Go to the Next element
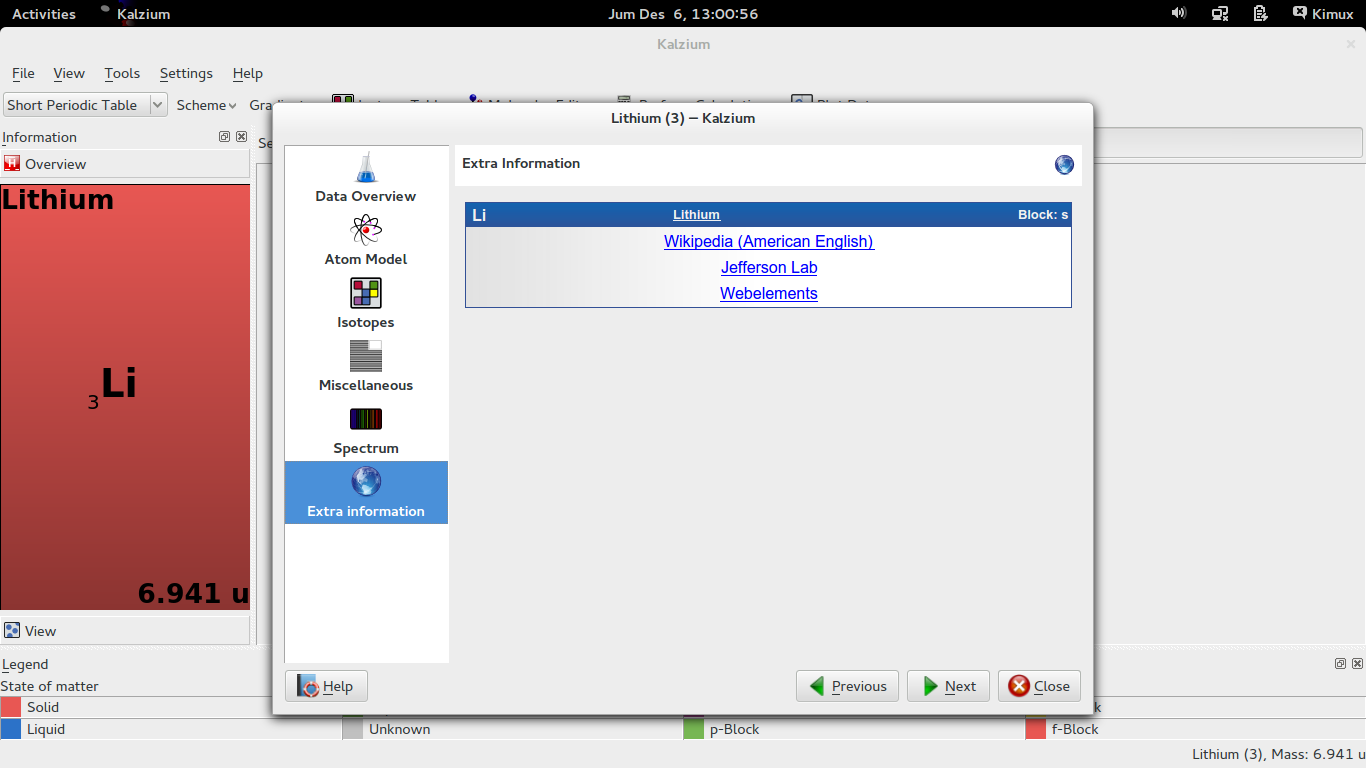This screenshot has height=768, width=1366. (x=948, y=686)
